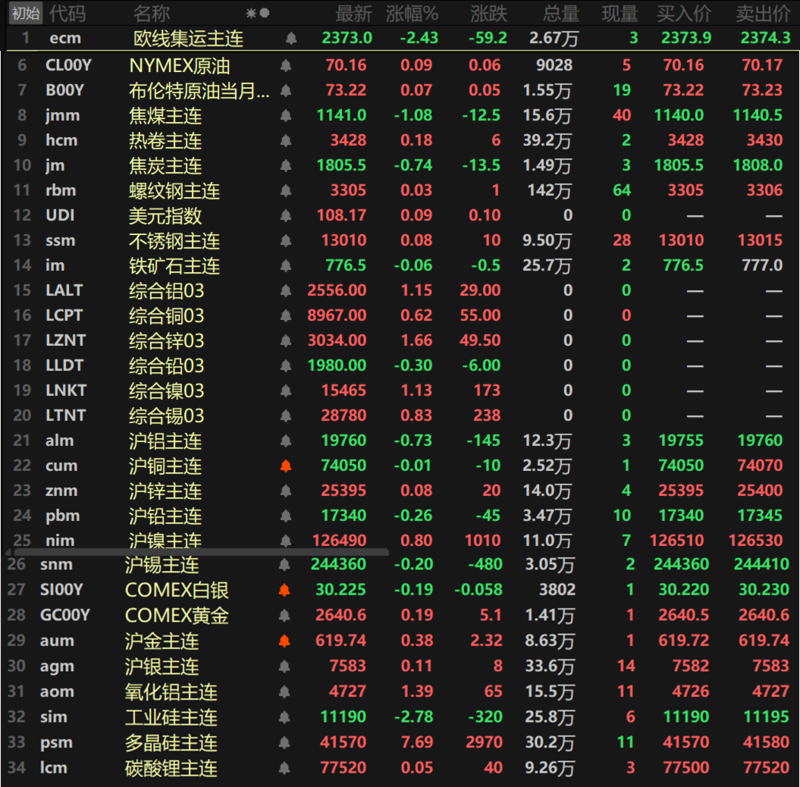800x787 pixels.
Task: Toggle the alert for 工业硅主连
Action: (285, 716)
